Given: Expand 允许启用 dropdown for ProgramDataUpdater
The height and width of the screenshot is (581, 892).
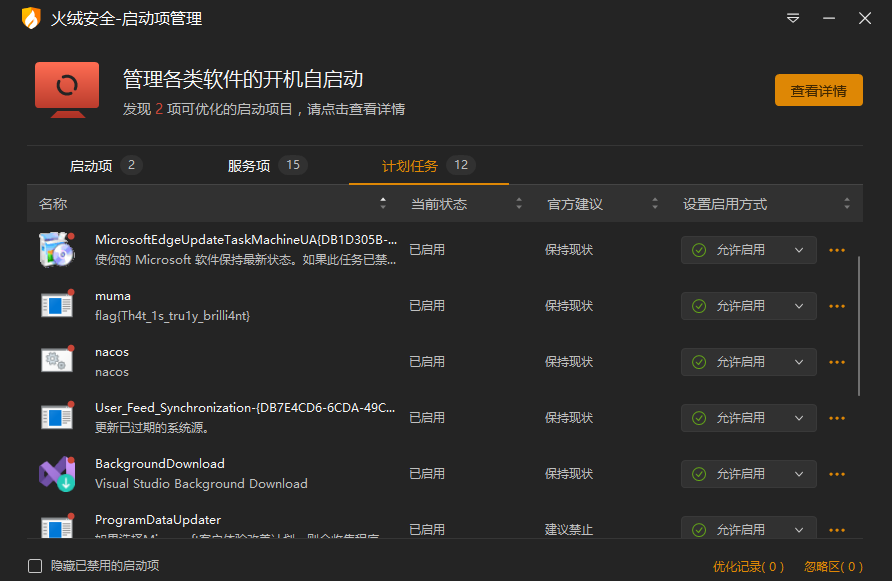Looking at the screenshot, I should (x=749, y=528).
